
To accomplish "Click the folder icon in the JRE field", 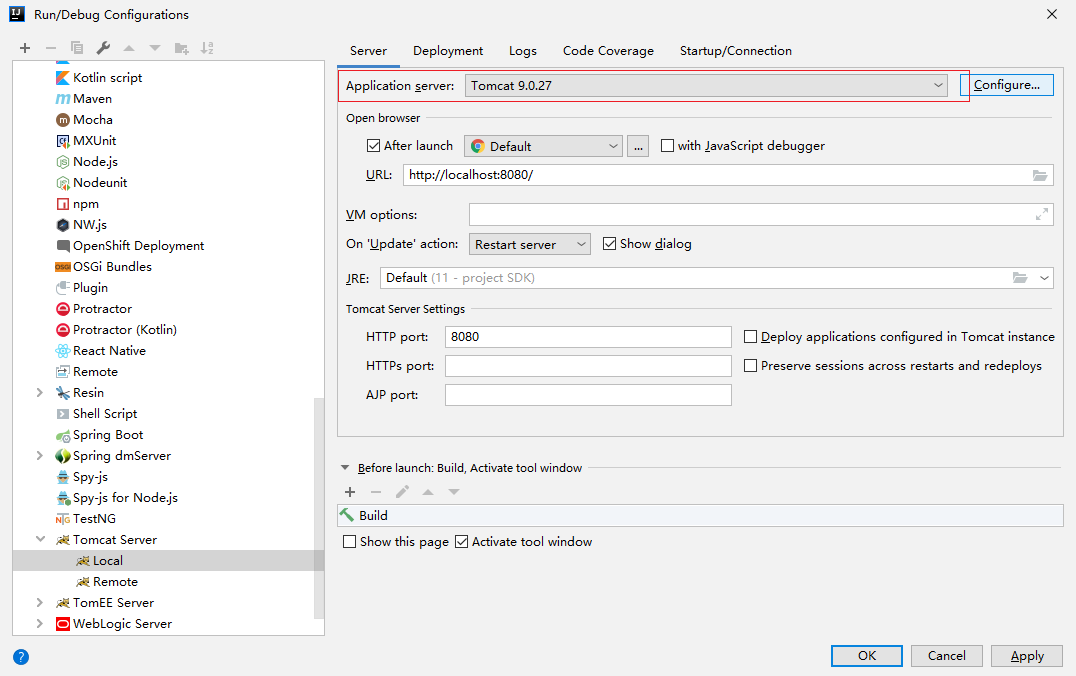I will pos(1020,278).
